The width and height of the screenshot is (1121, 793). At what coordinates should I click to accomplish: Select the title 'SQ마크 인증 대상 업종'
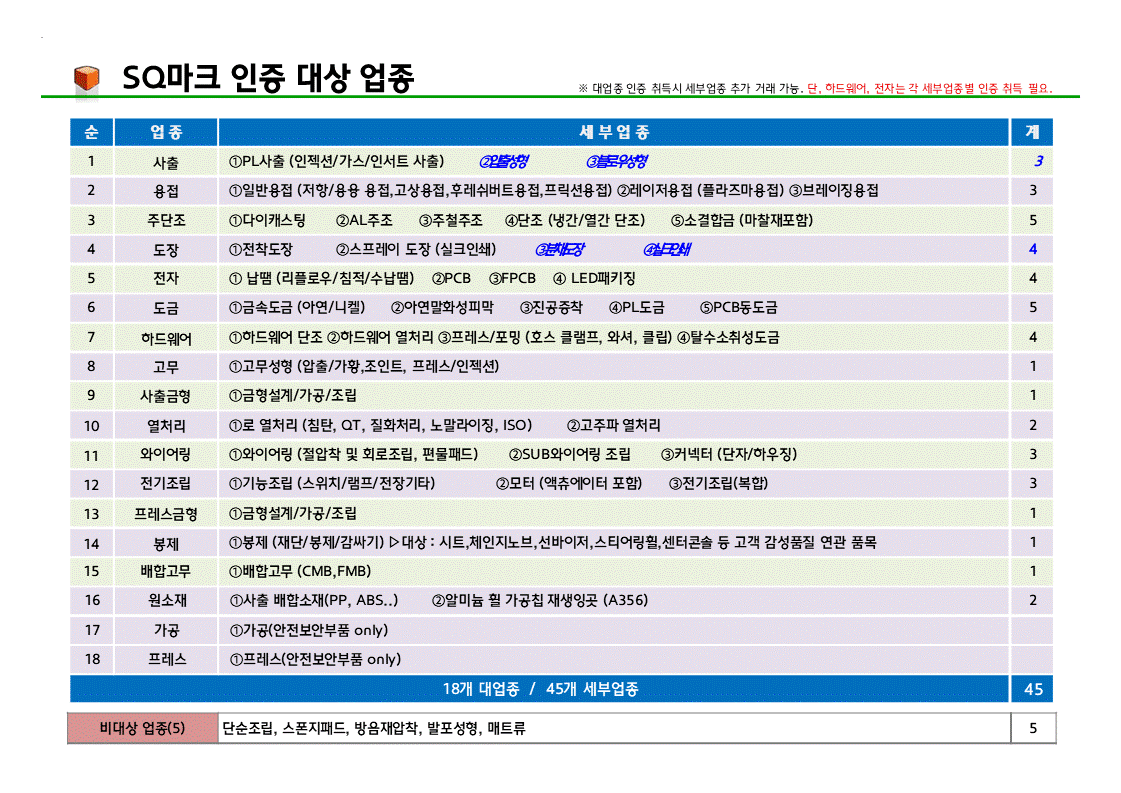[268, 77]
